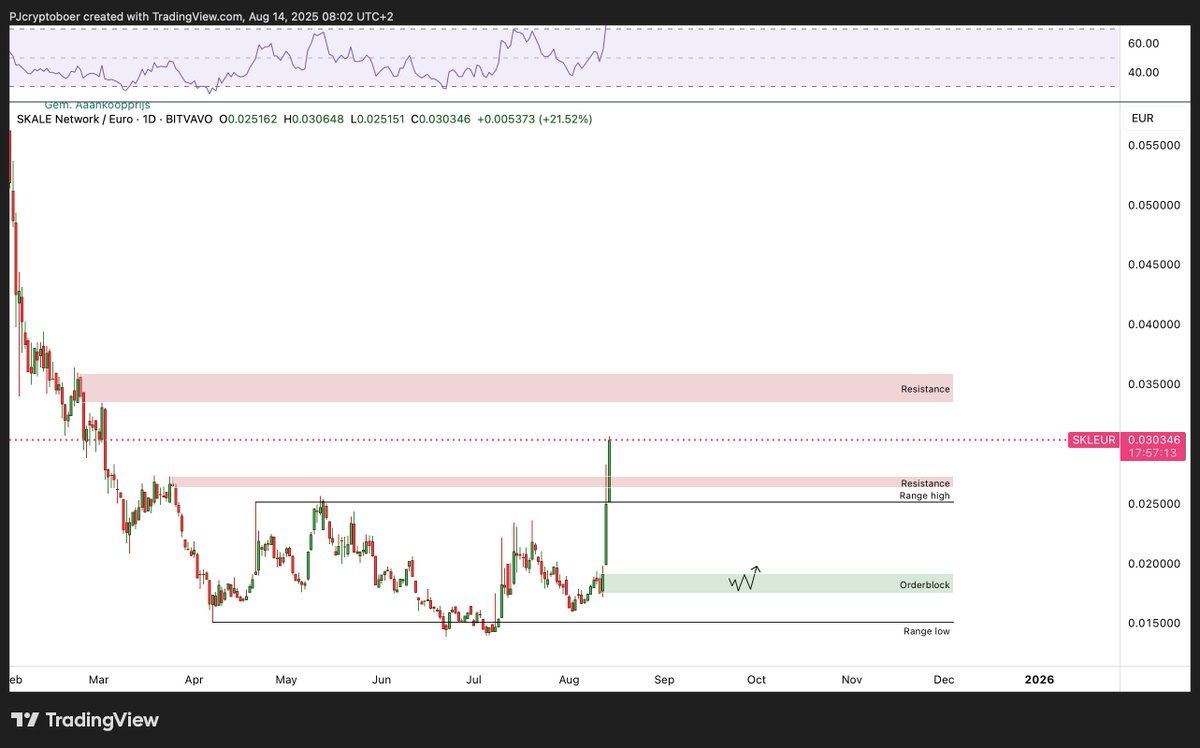Image resolution: width=1200 pixels, height=748 pixels.
Task: Click the 'Oct' label on the time axis
Action: coord(756,680)
